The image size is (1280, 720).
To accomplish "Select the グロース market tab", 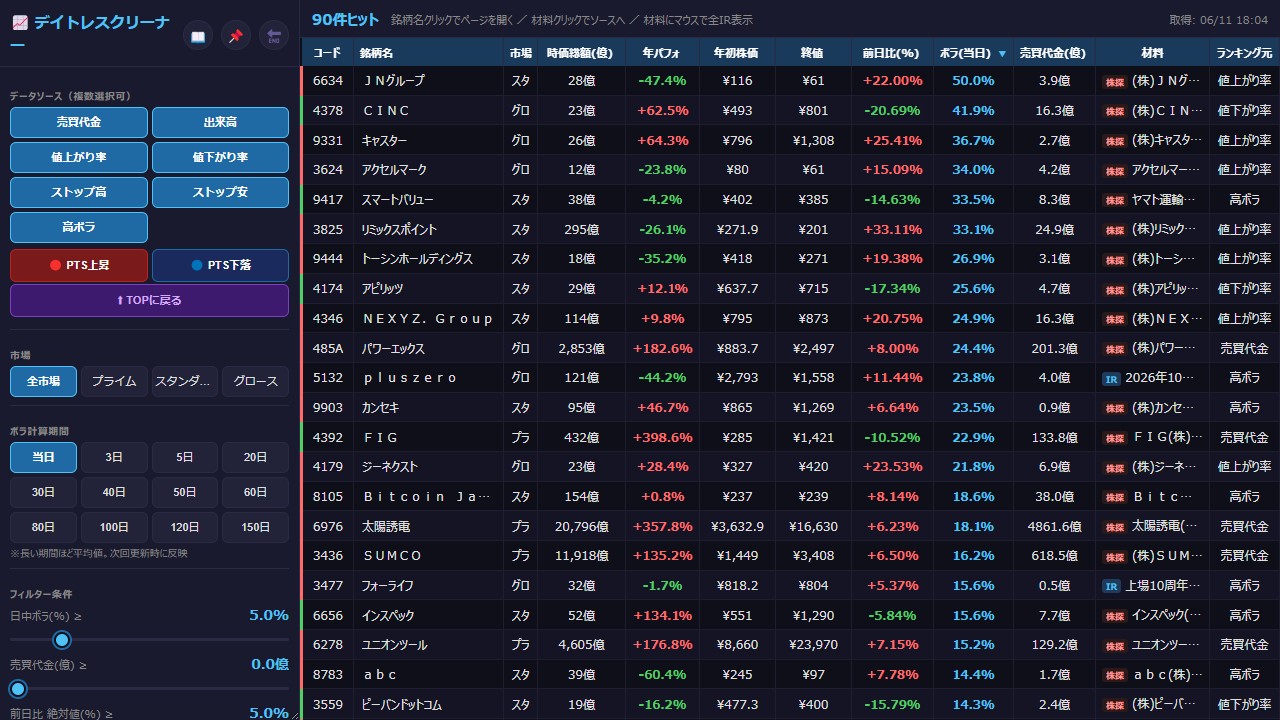I will [x=256, y=381].
